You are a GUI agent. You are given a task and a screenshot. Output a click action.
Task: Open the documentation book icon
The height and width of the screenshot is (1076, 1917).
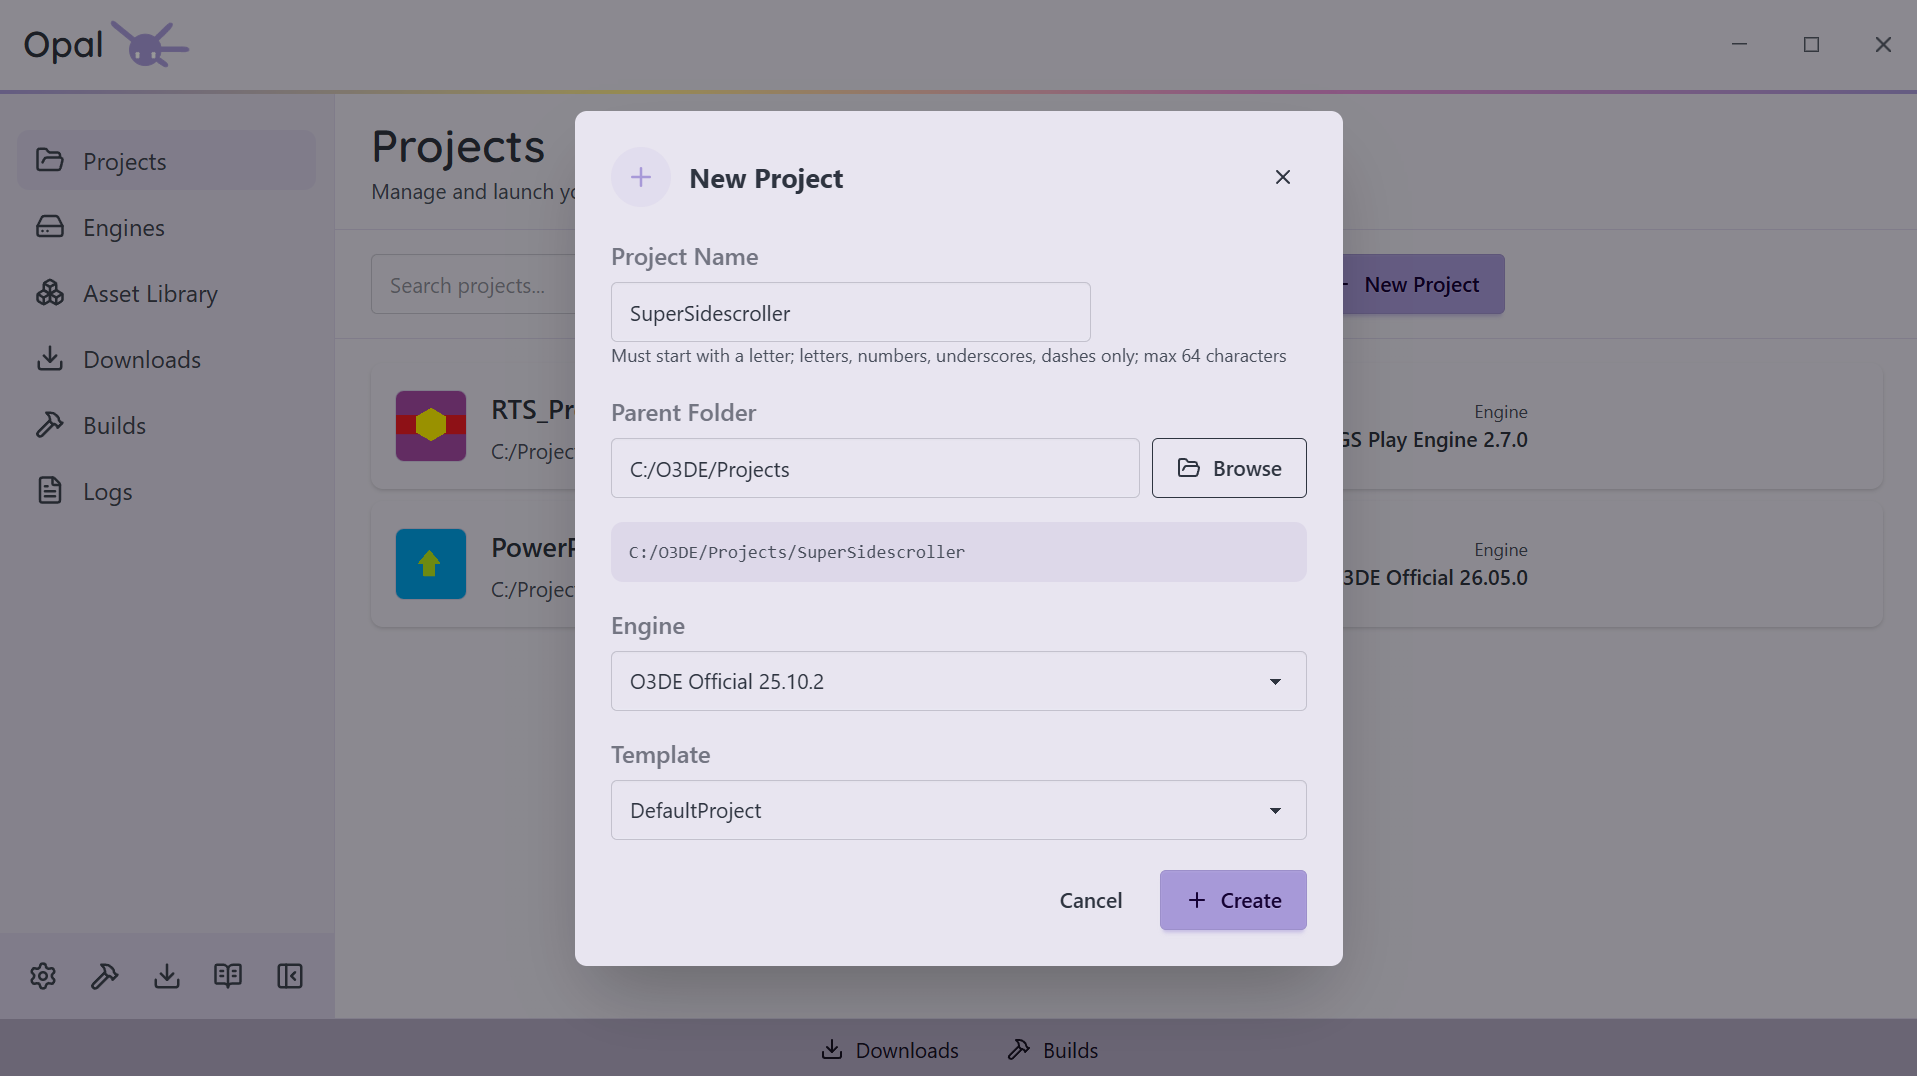pos(228,976)
